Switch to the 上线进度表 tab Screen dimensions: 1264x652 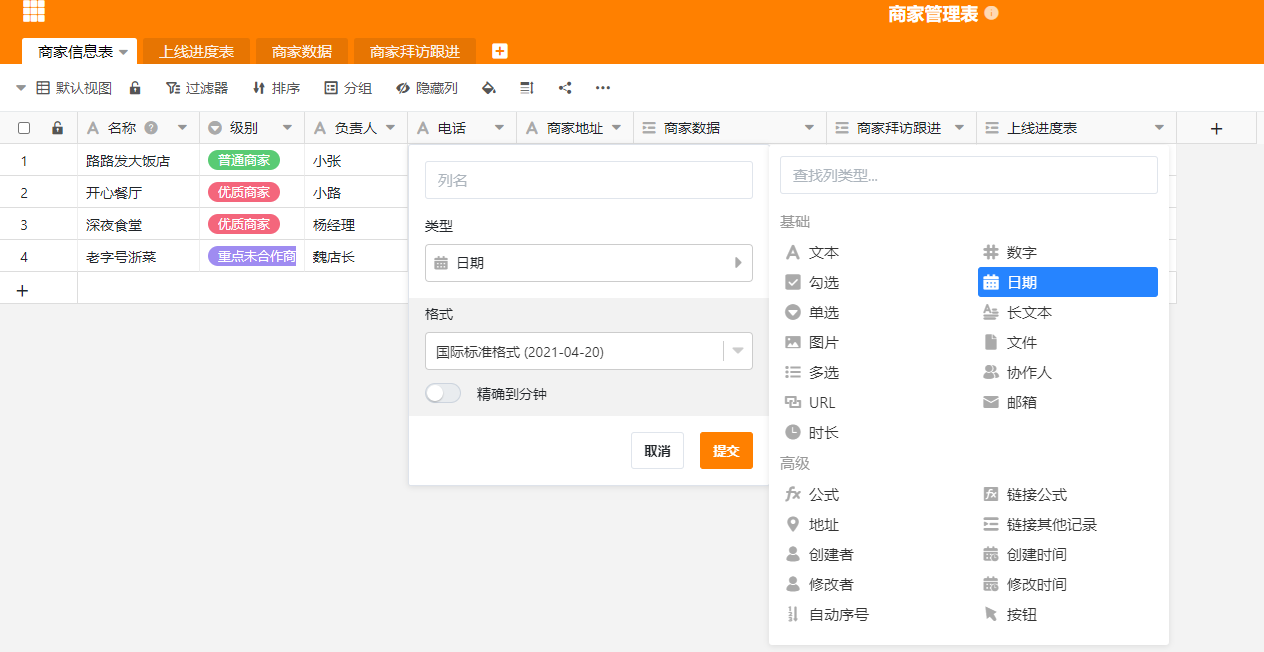pos(197,51)
